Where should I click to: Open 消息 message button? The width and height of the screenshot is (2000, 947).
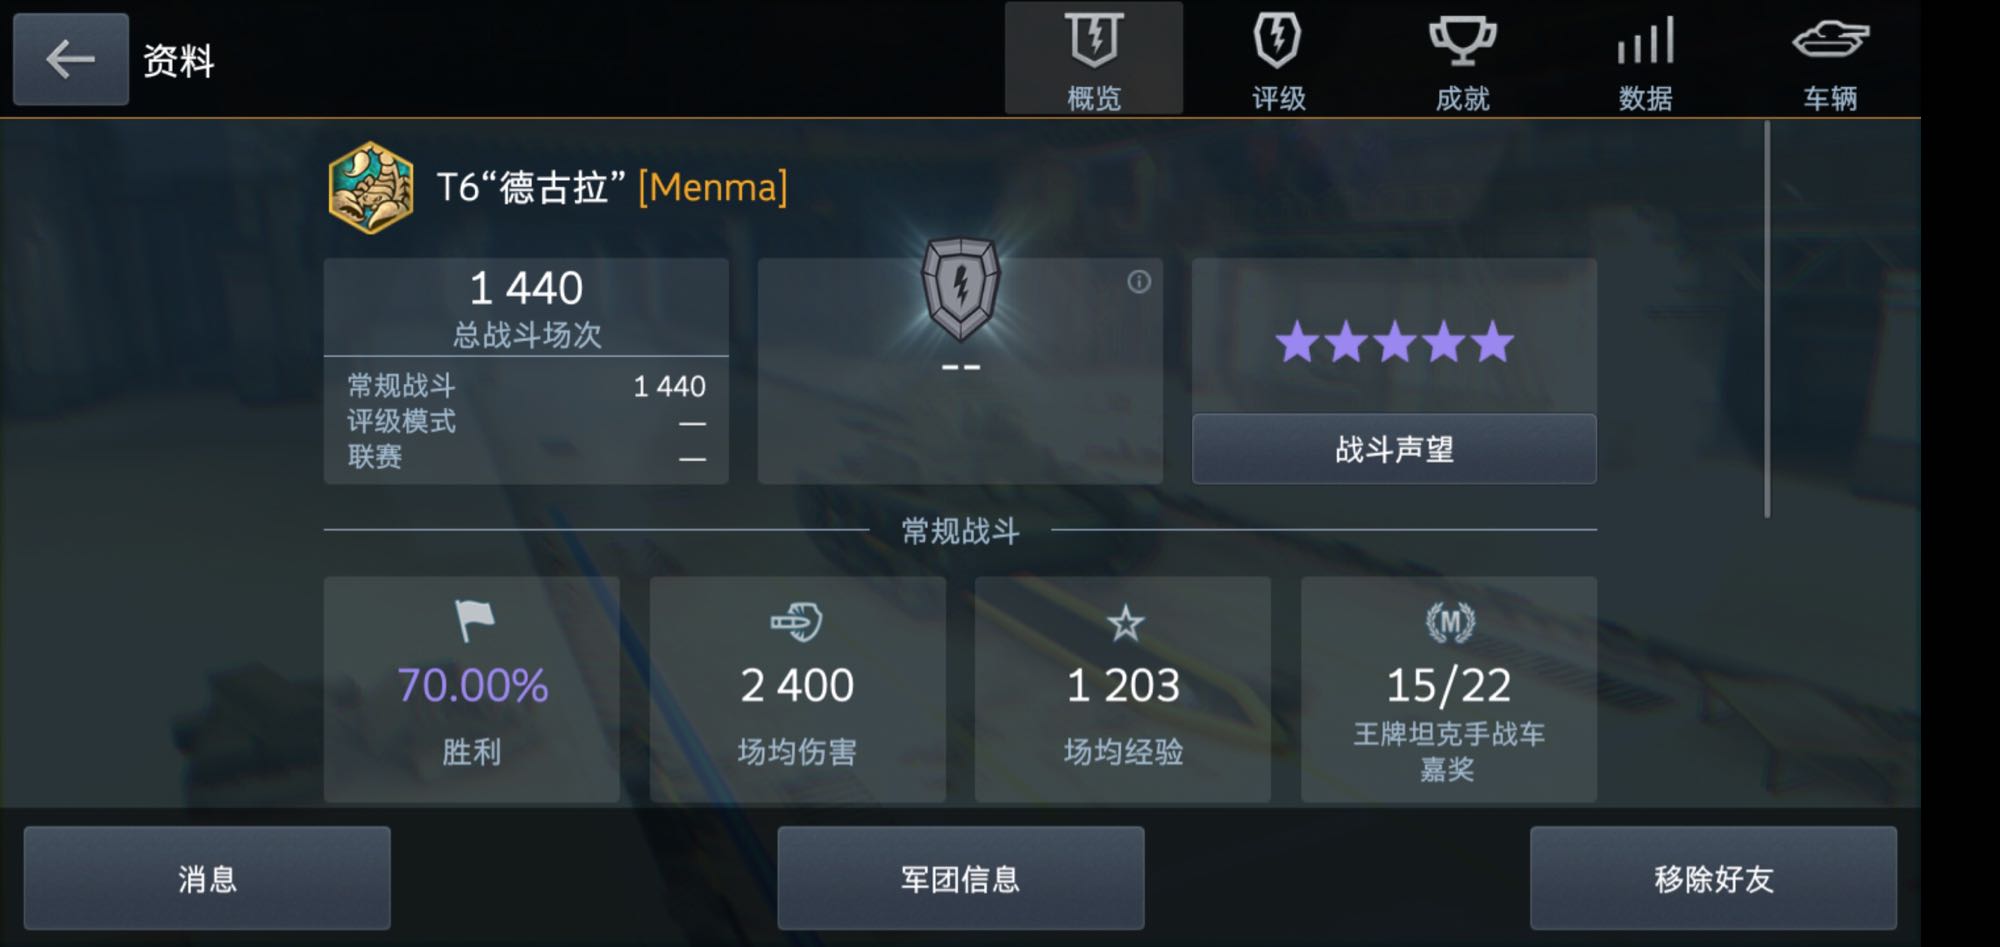pos(207,879)
